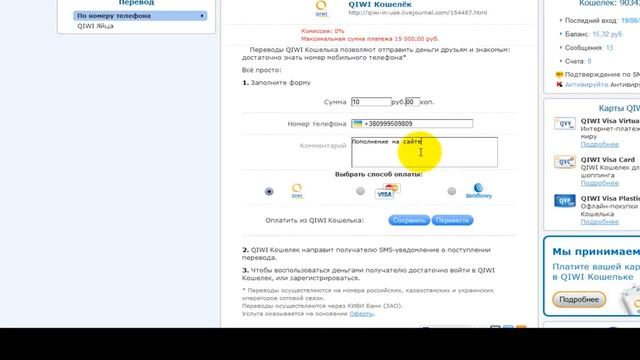Click the Перевод heading in left panel
640x360 pixels.
pyautogui.click(x=136, y=3)
